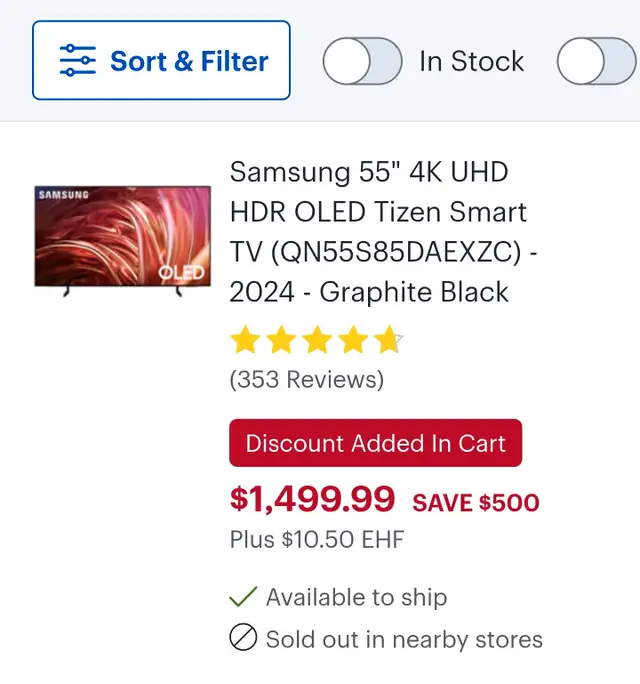Click the Plus $10.50 EHF fee text
640x684 pixels.
pos(317,539)
